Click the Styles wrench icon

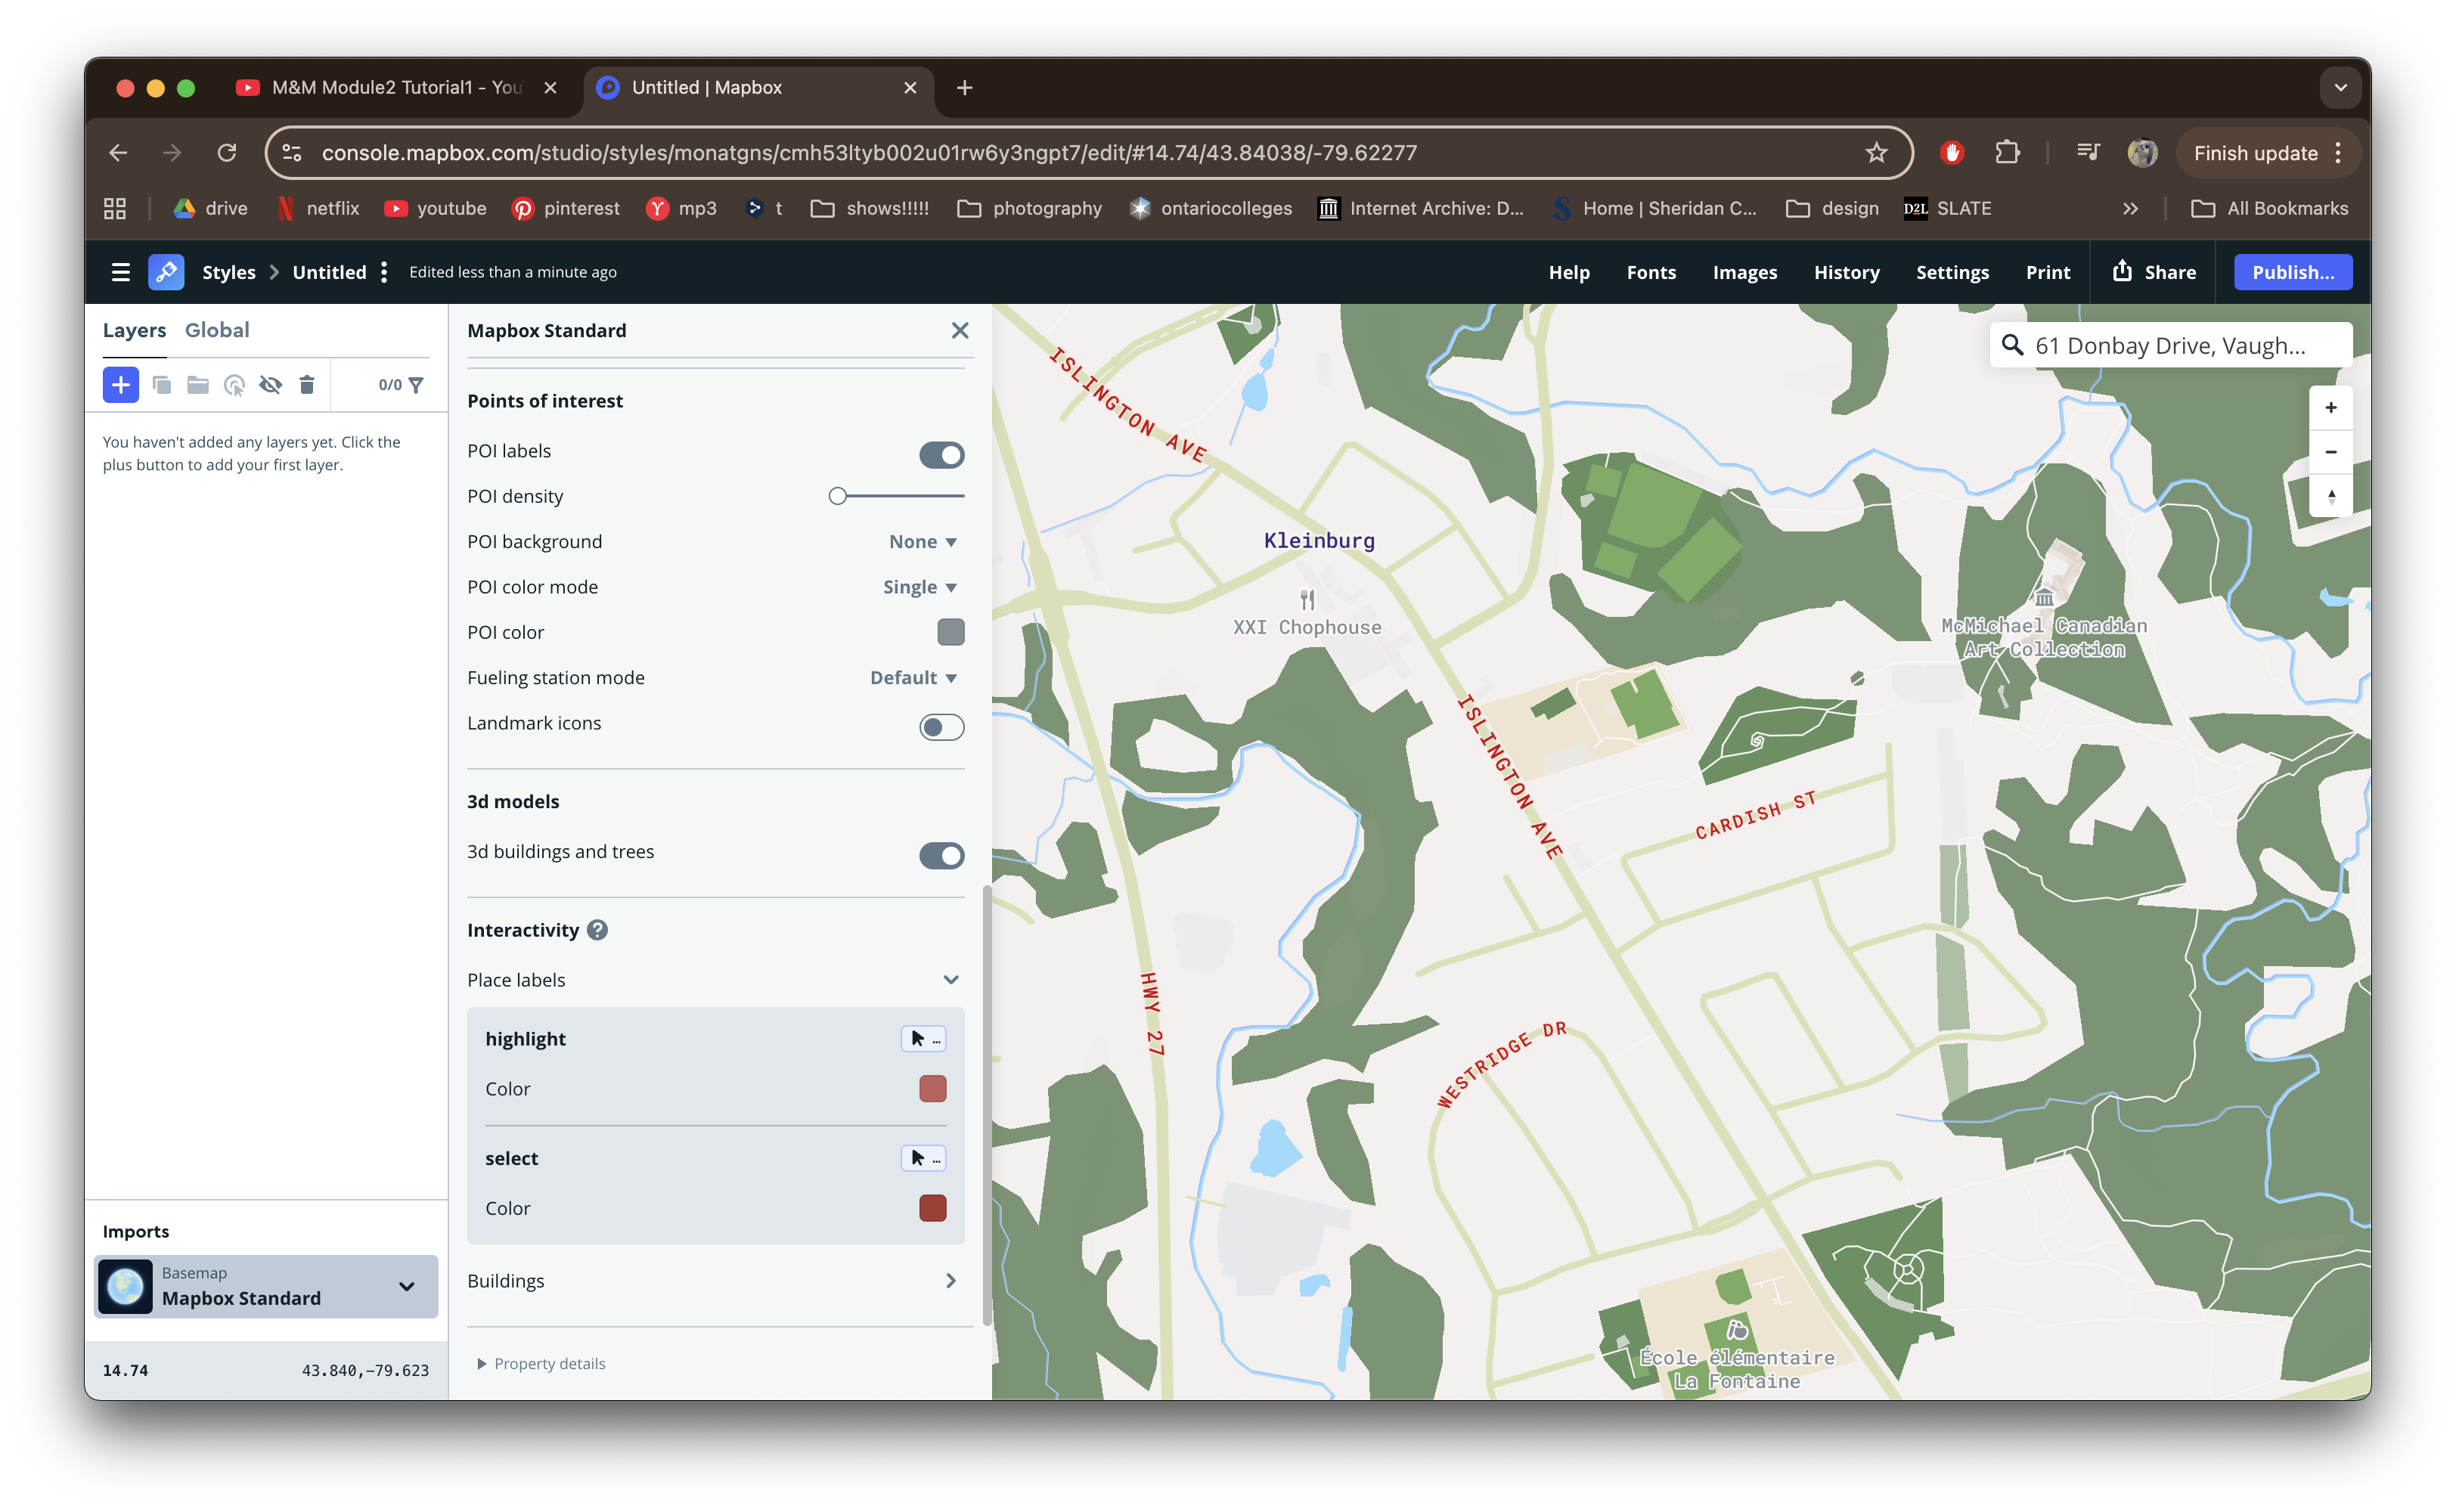[166, 271]
